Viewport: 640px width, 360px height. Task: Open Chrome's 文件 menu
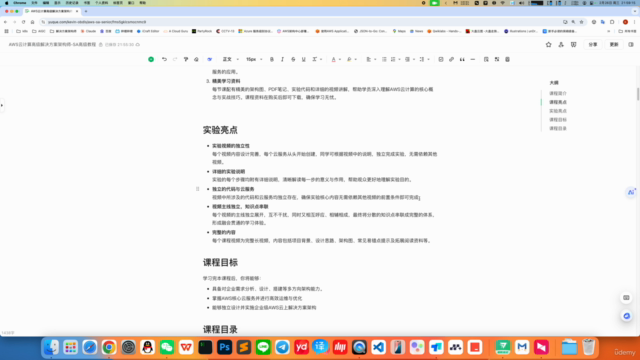click(x=34, y=3)
